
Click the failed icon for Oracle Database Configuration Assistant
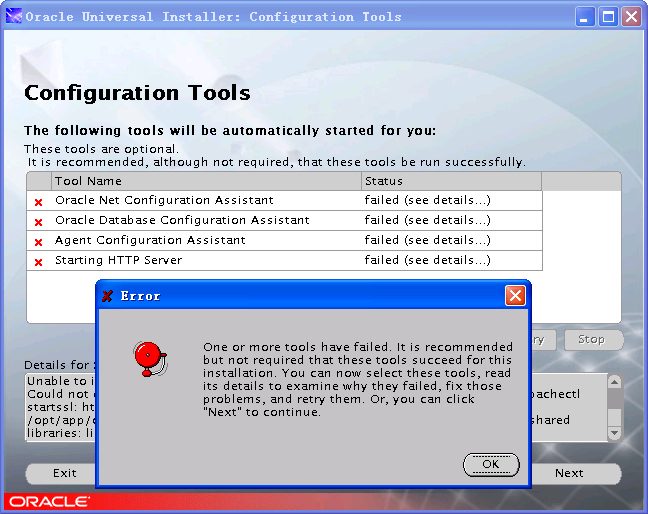click(x=39, y=222)
